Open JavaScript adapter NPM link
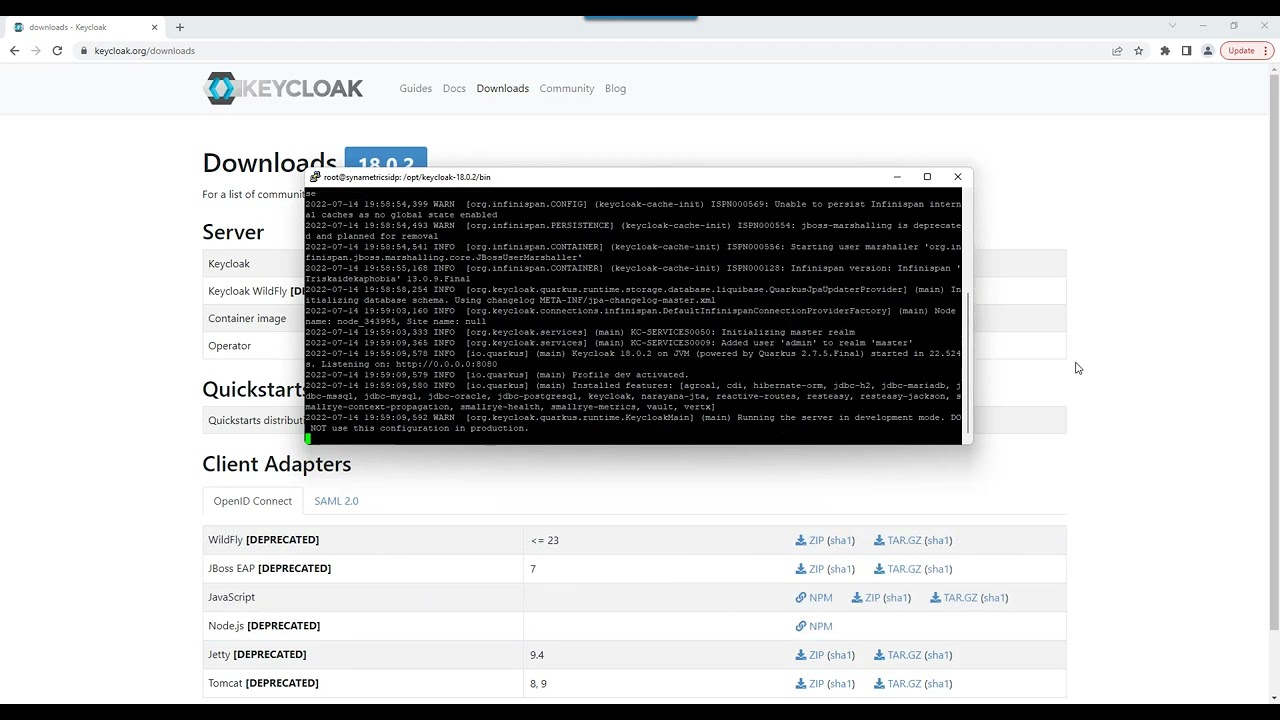 pyautogui.click(x=814, y=598)
